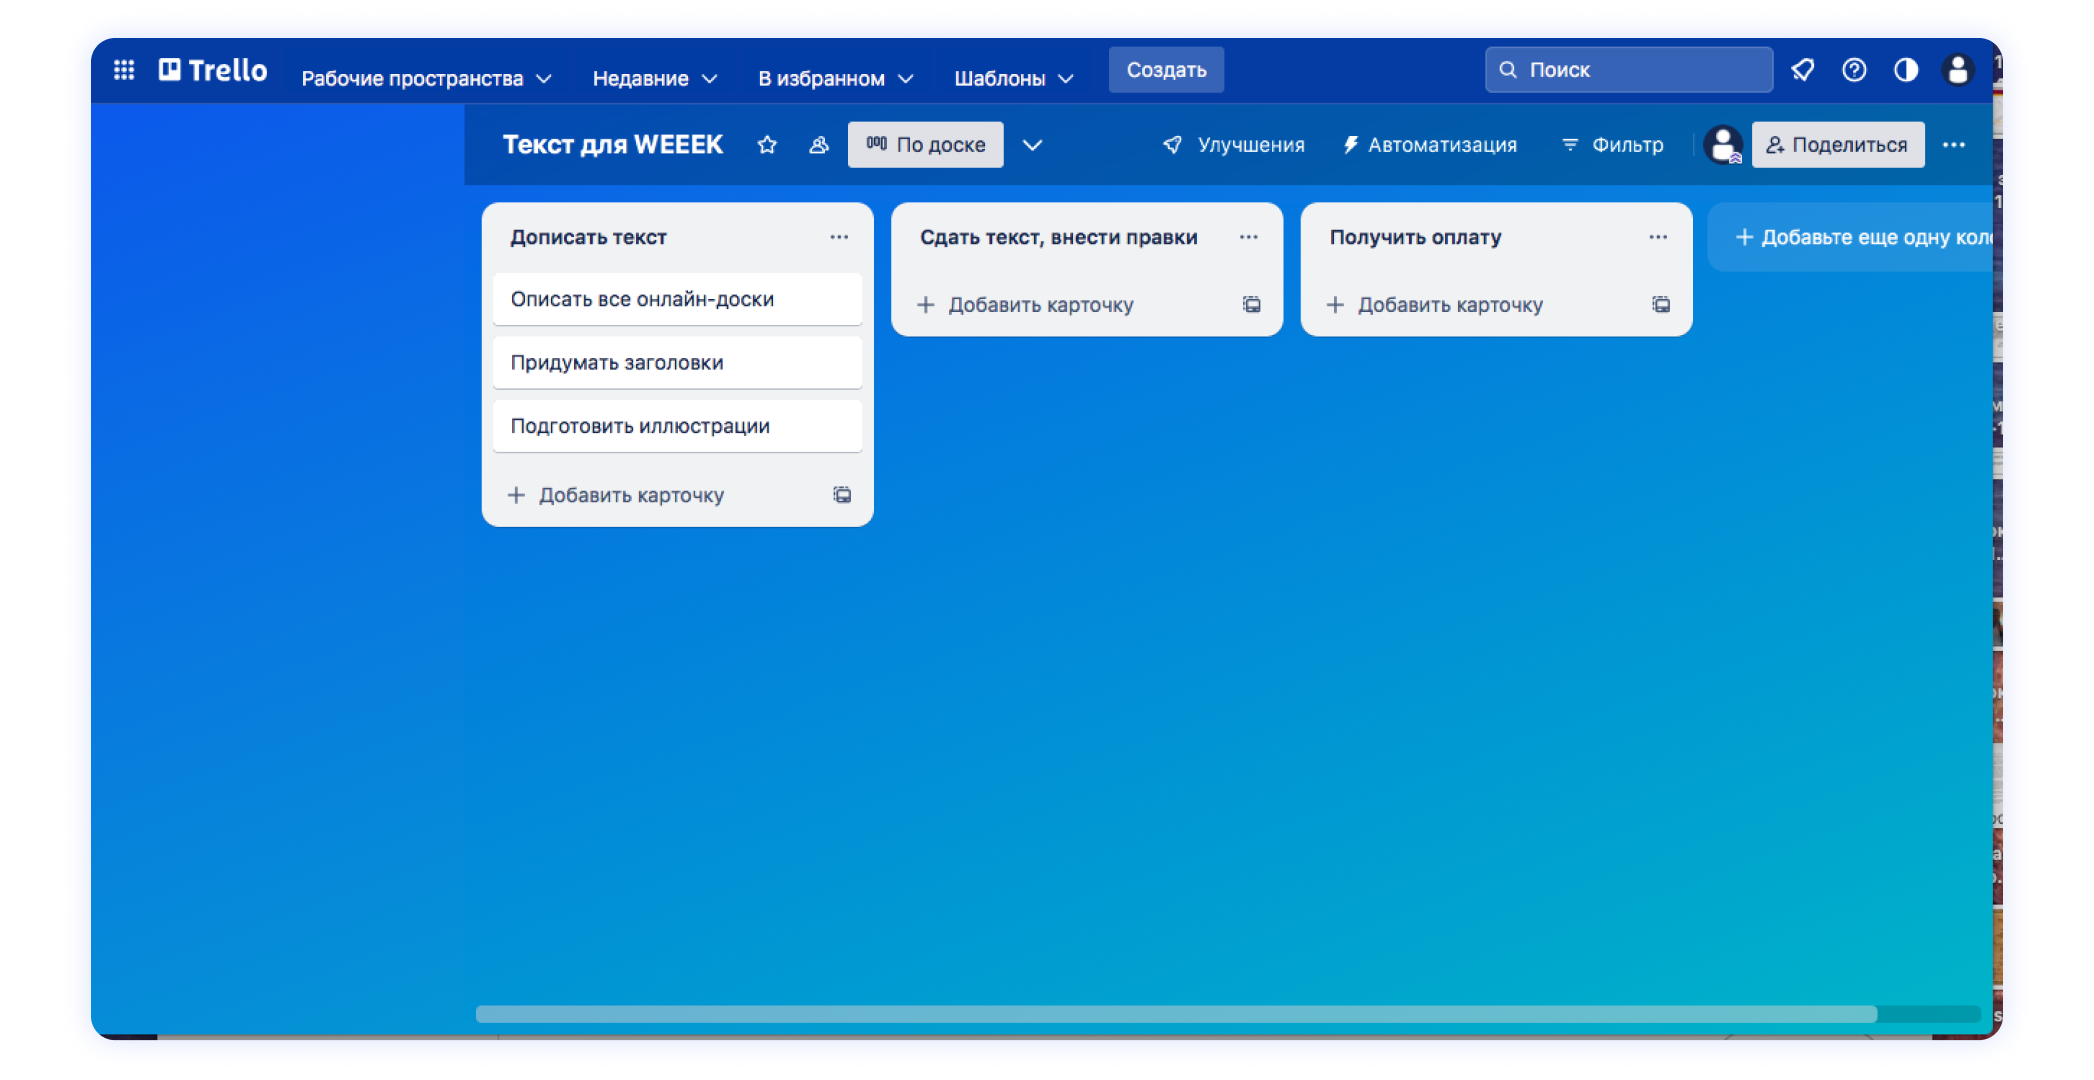Open the Недавние menu

point(653,78)
